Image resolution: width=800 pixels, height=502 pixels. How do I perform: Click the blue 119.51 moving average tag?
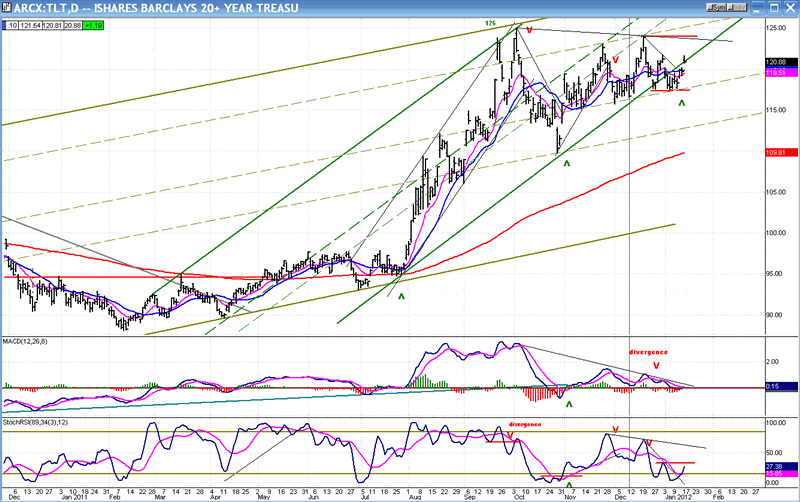click(x=776, y=72)
